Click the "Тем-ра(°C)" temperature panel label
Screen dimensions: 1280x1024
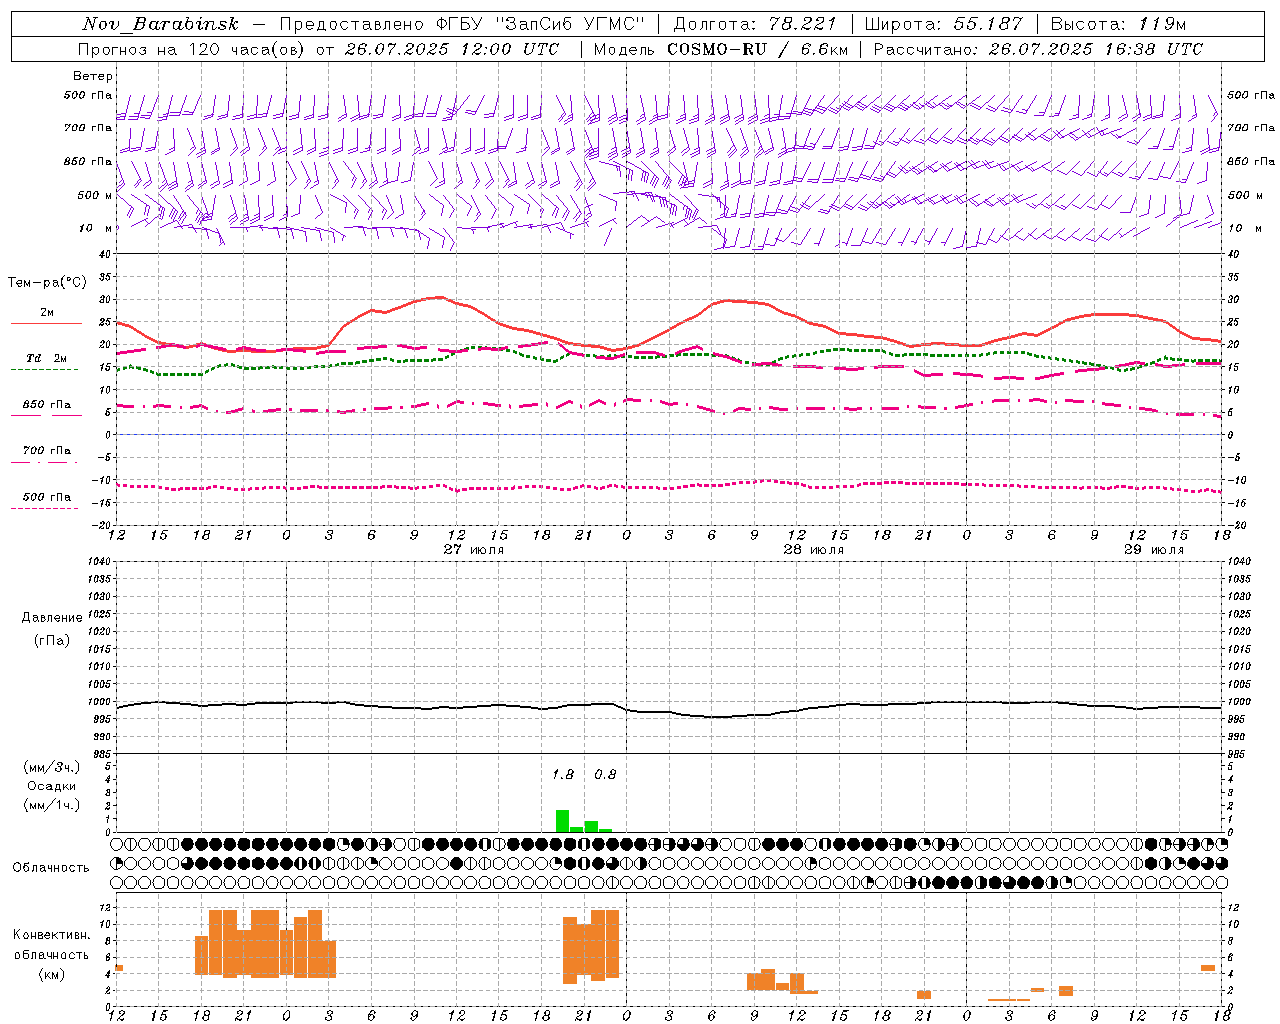[47, 283]
